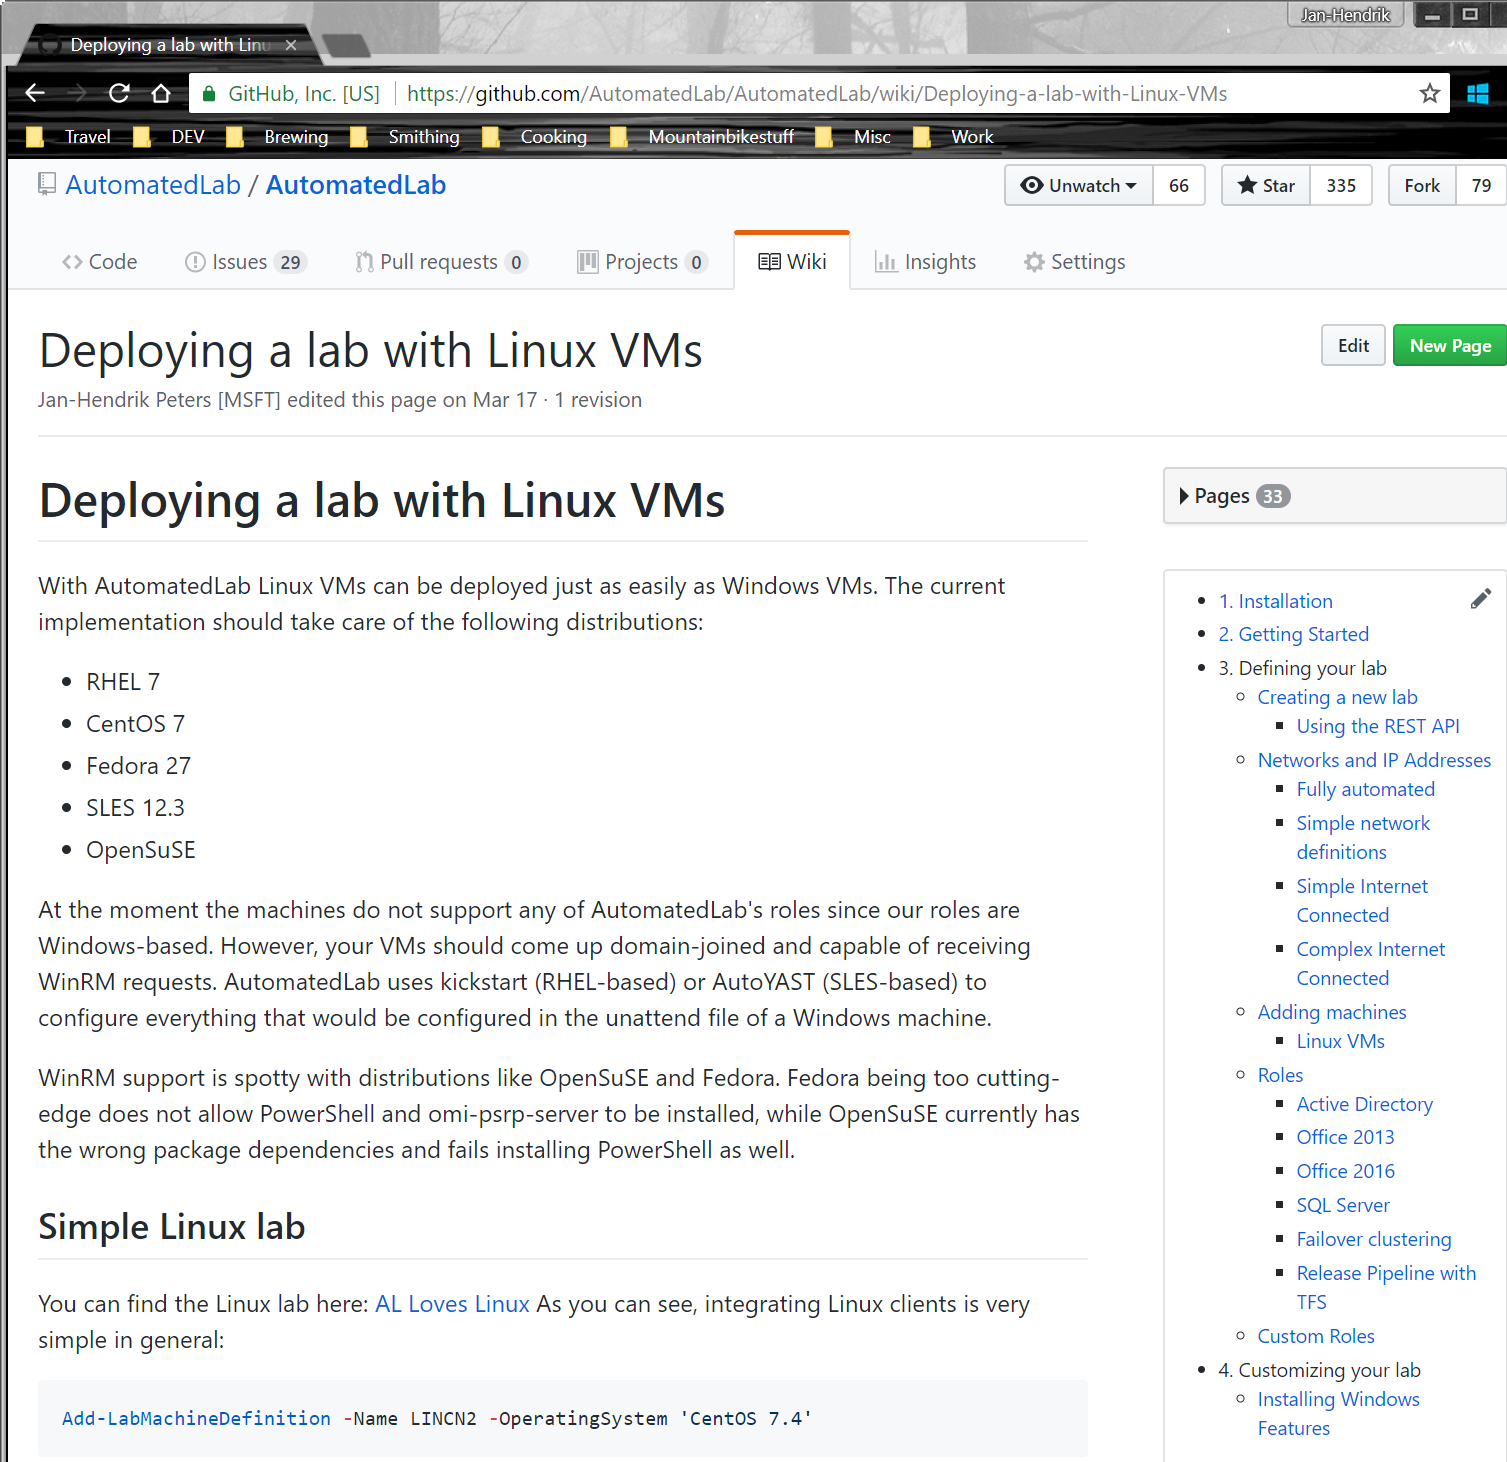The image size is (1507, 1462).
Task: Open the 'Active Directory' role link
Action: click(x=1364, y=1104)
